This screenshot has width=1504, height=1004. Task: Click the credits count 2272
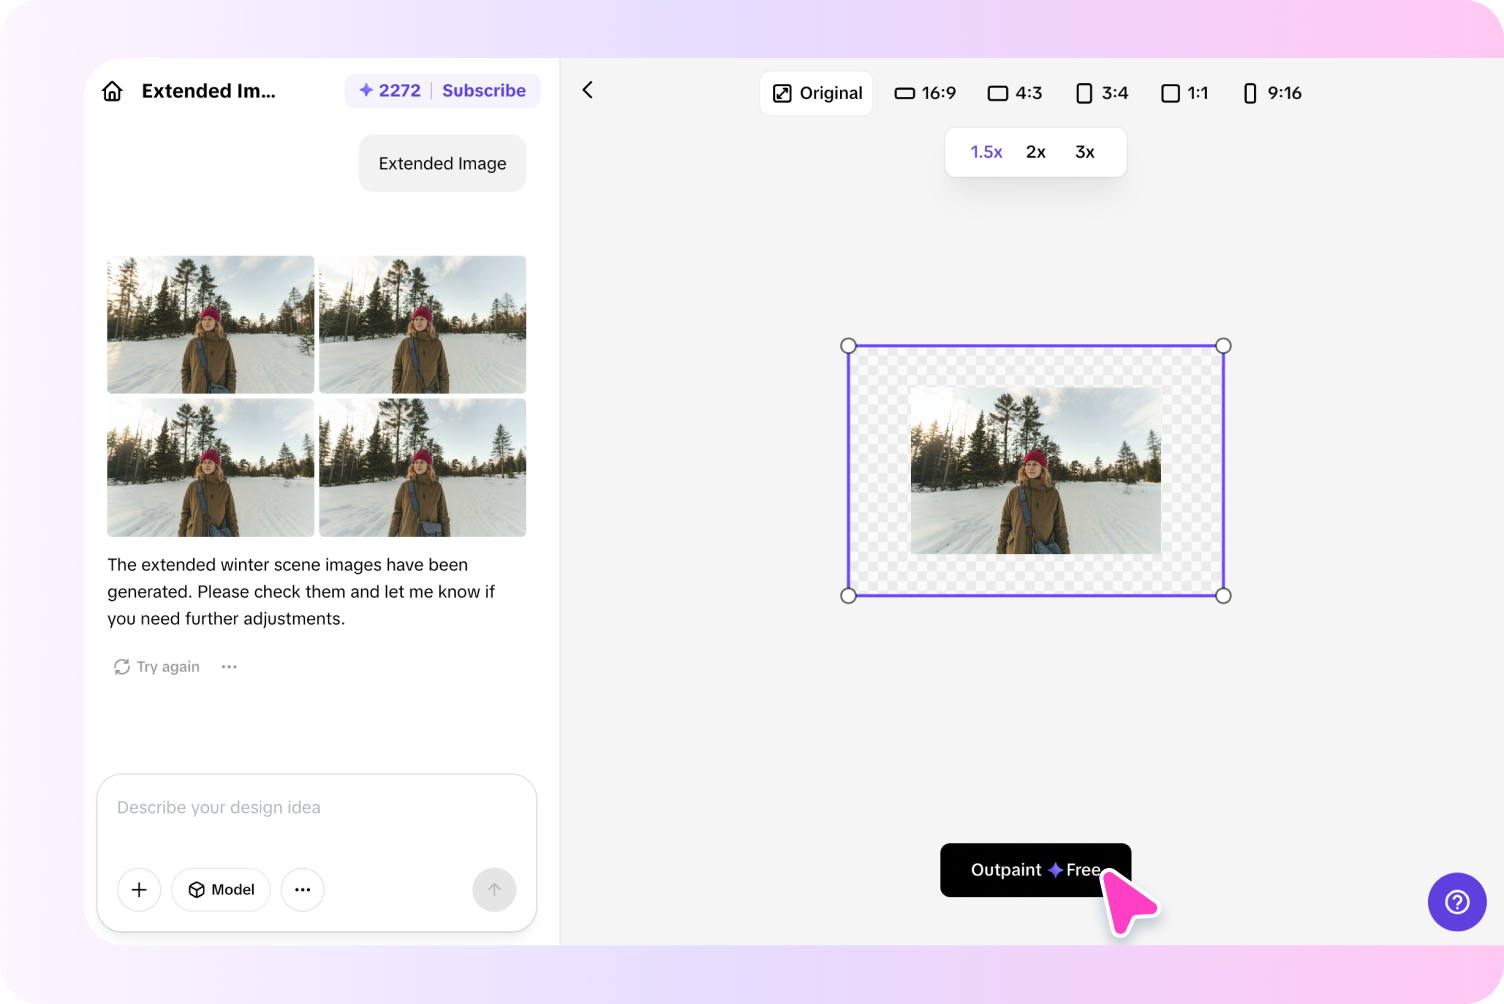(390, 91)
